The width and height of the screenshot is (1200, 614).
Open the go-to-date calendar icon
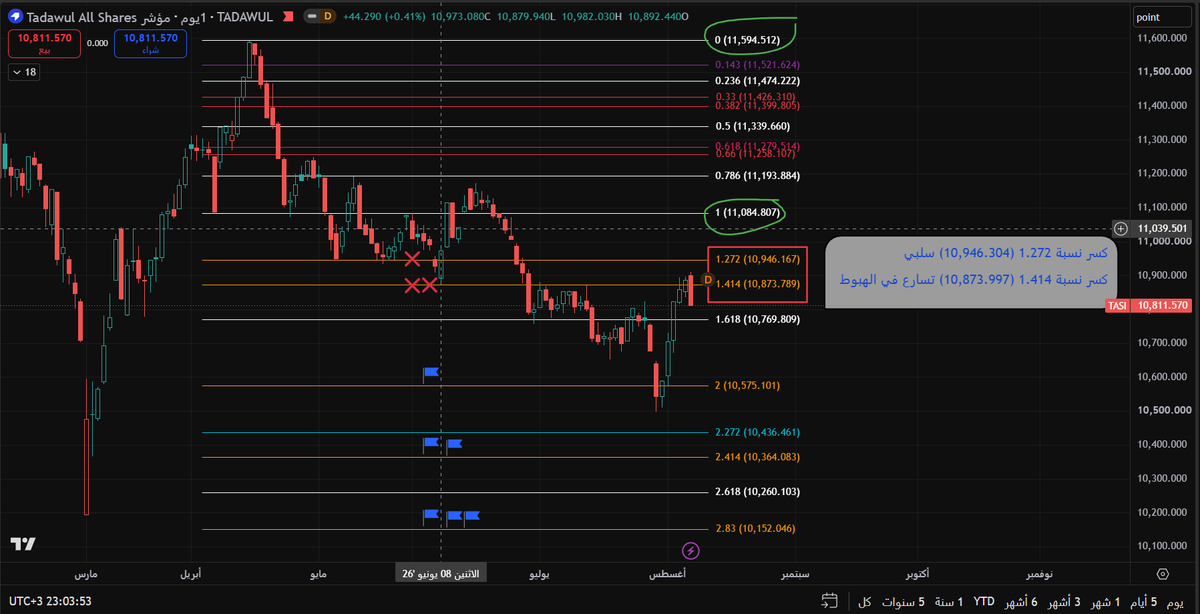(828, 601)
